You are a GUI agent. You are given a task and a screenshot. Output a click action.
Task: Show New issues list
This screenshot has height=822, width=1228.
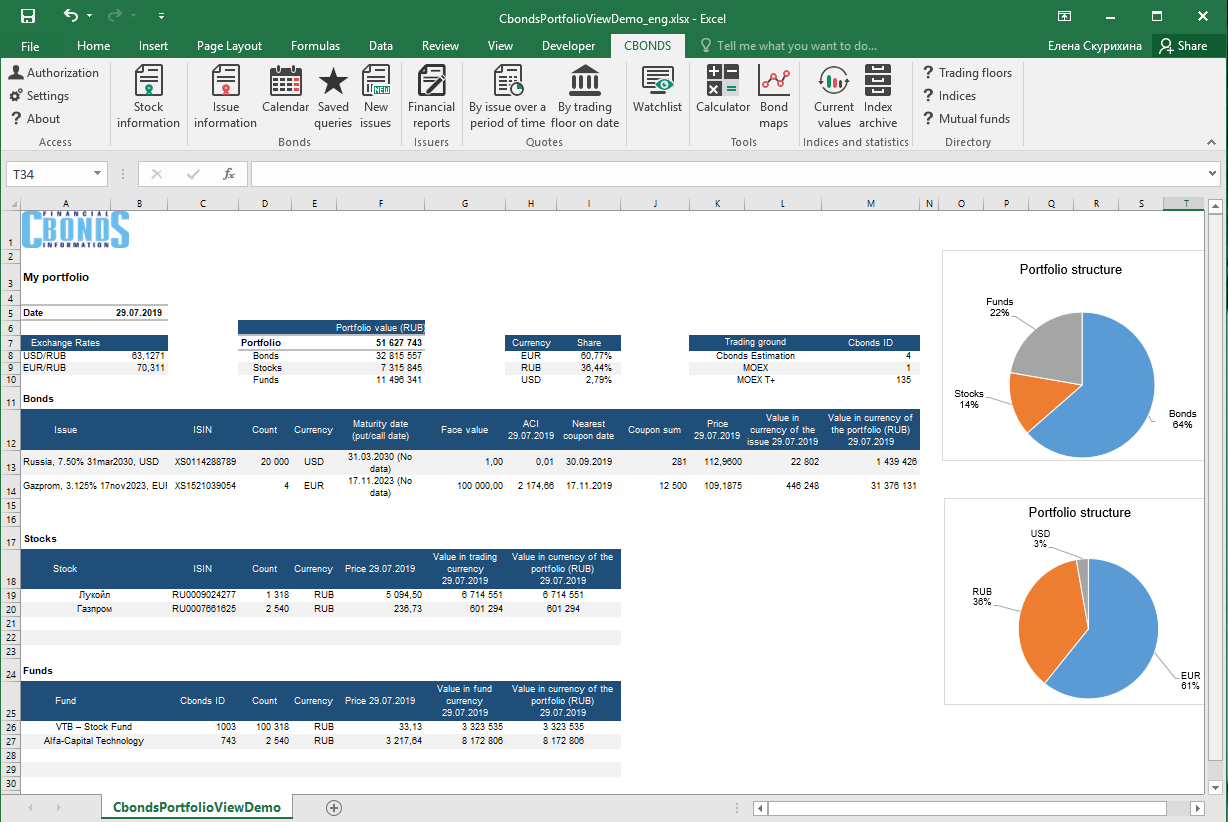[376, 97]
